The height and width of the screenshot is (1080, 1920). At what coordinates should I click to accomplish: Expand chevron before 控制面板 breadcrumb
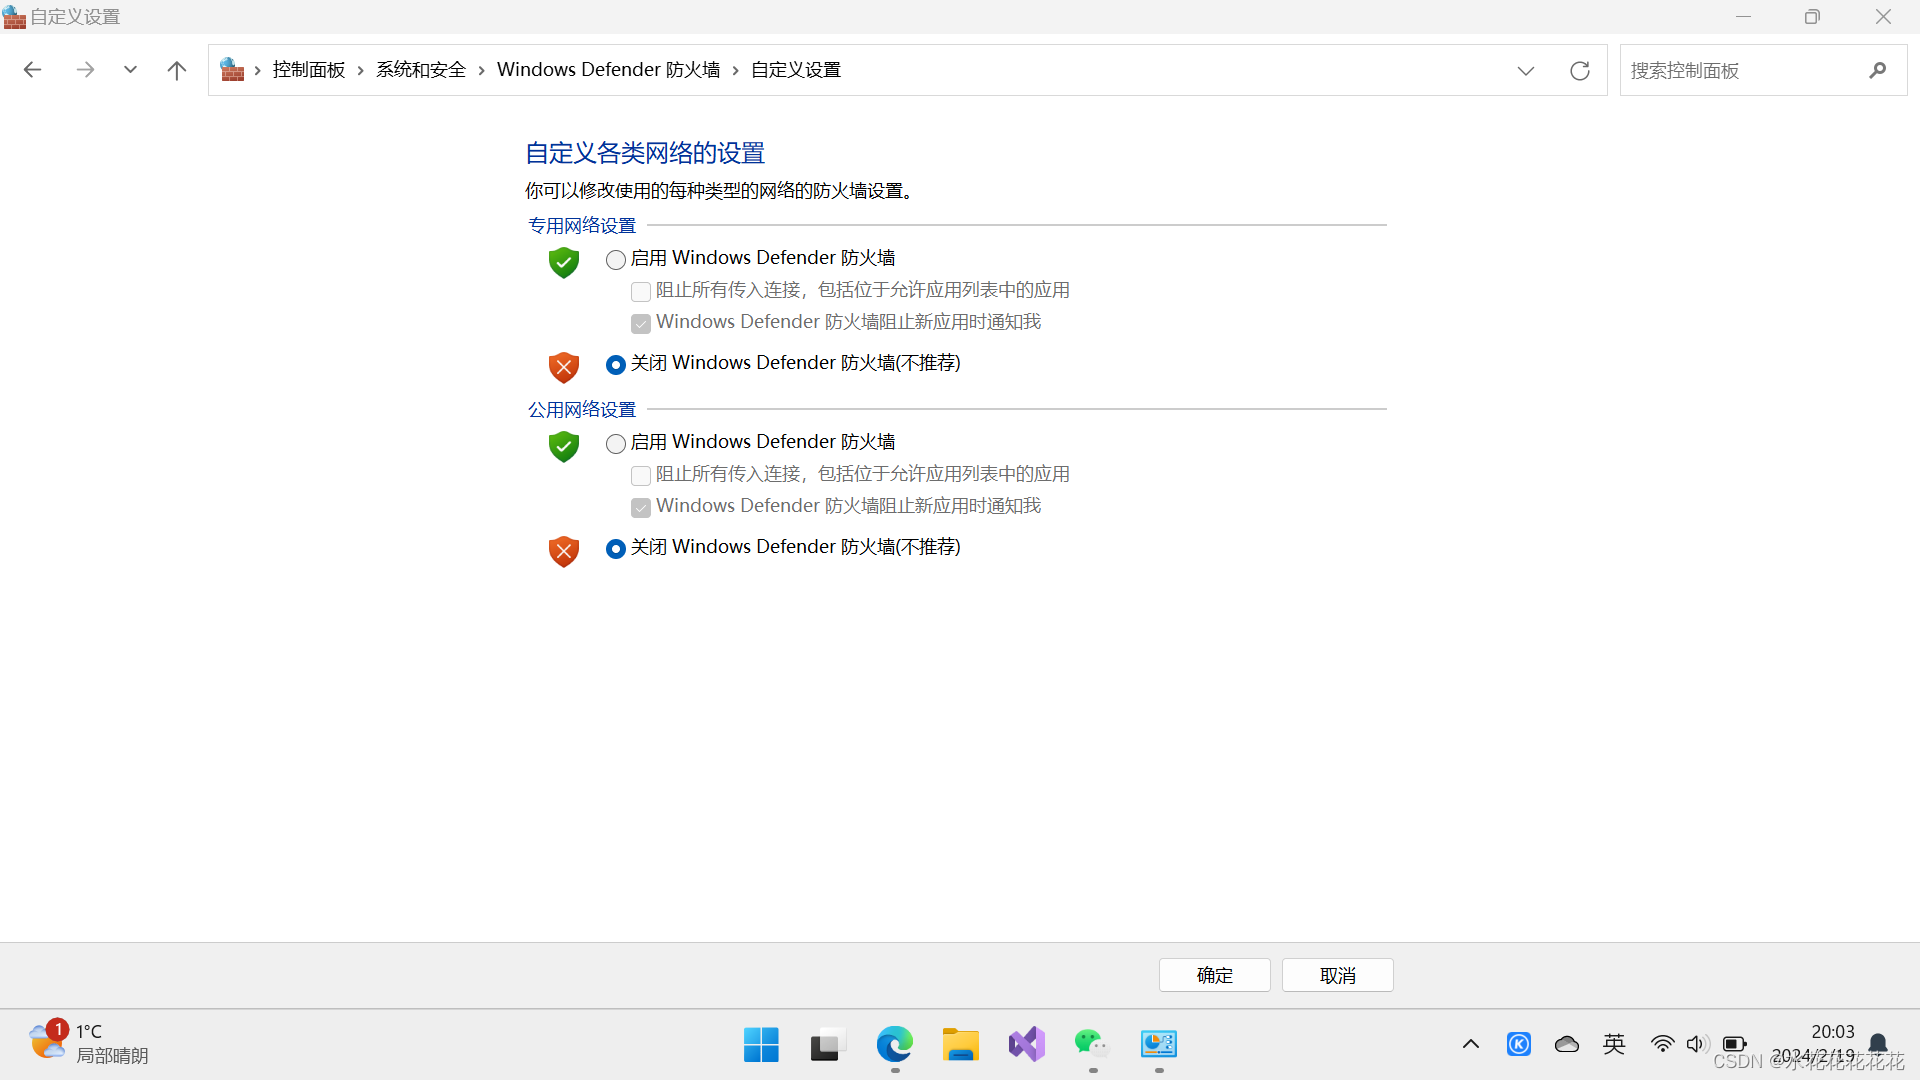[x=258, y=70]
